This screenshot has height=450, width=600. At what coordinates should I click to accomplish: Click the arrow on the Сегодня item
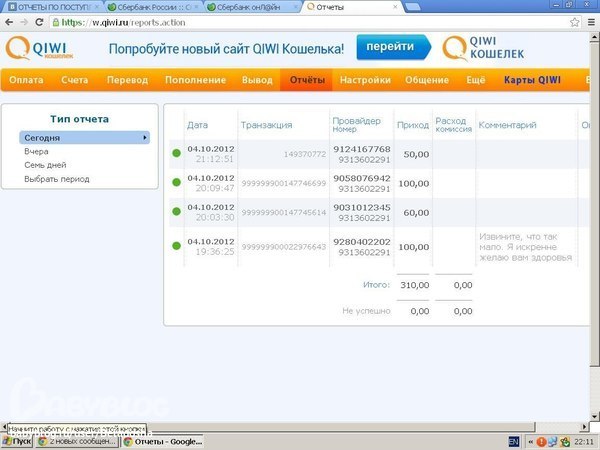[x=145, y=137]
